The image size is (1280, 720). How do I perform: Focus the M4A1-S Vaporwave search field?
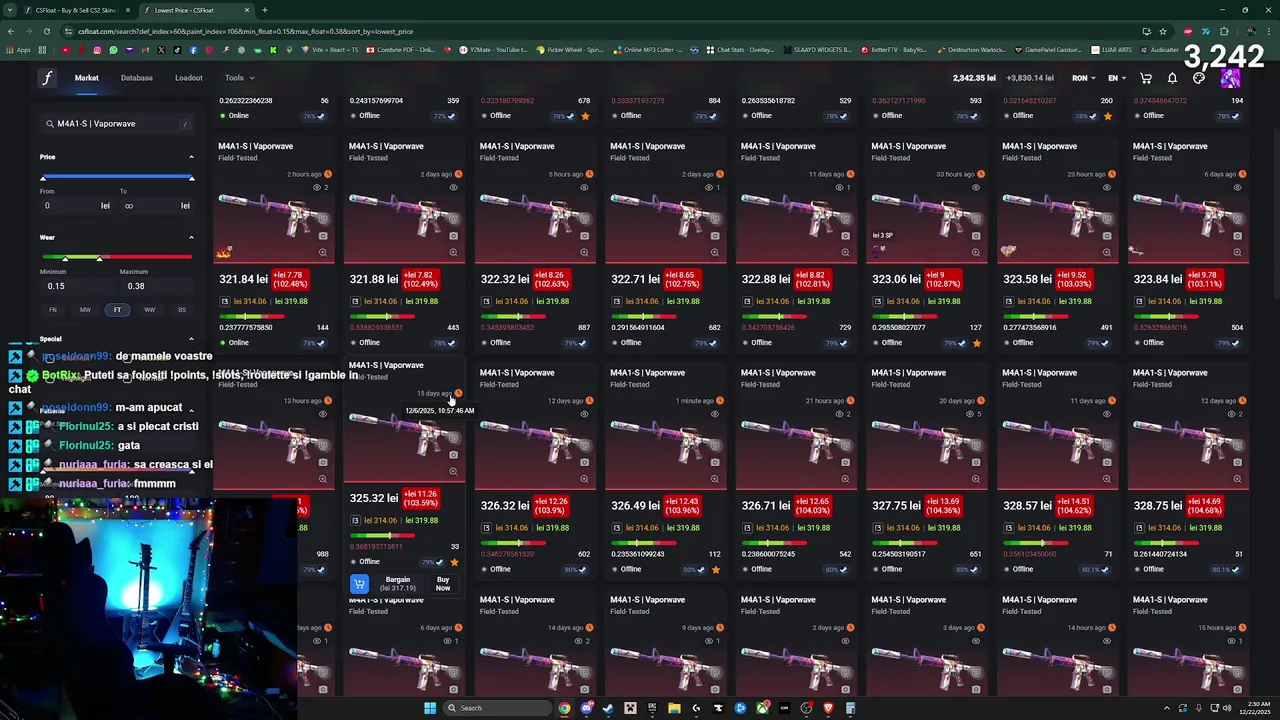coord(117,124)
